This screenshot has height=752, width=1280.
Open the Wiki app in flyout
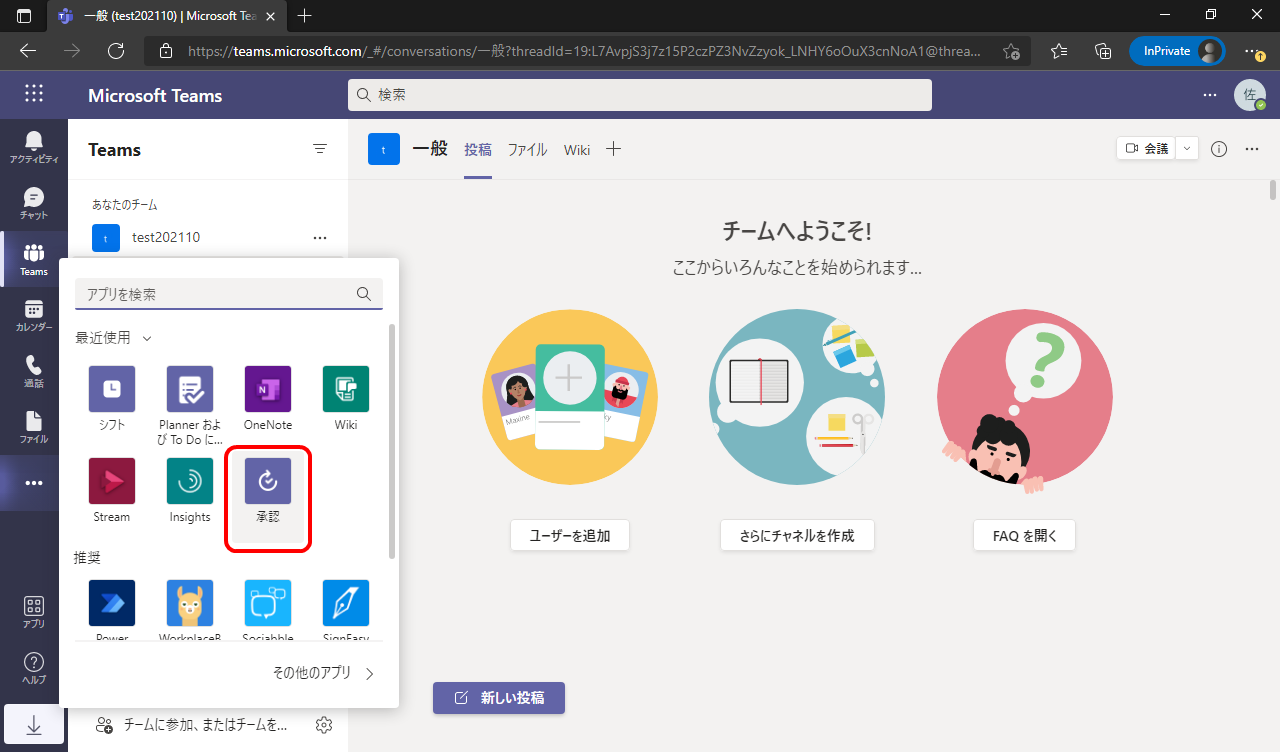tap(346, 398)
